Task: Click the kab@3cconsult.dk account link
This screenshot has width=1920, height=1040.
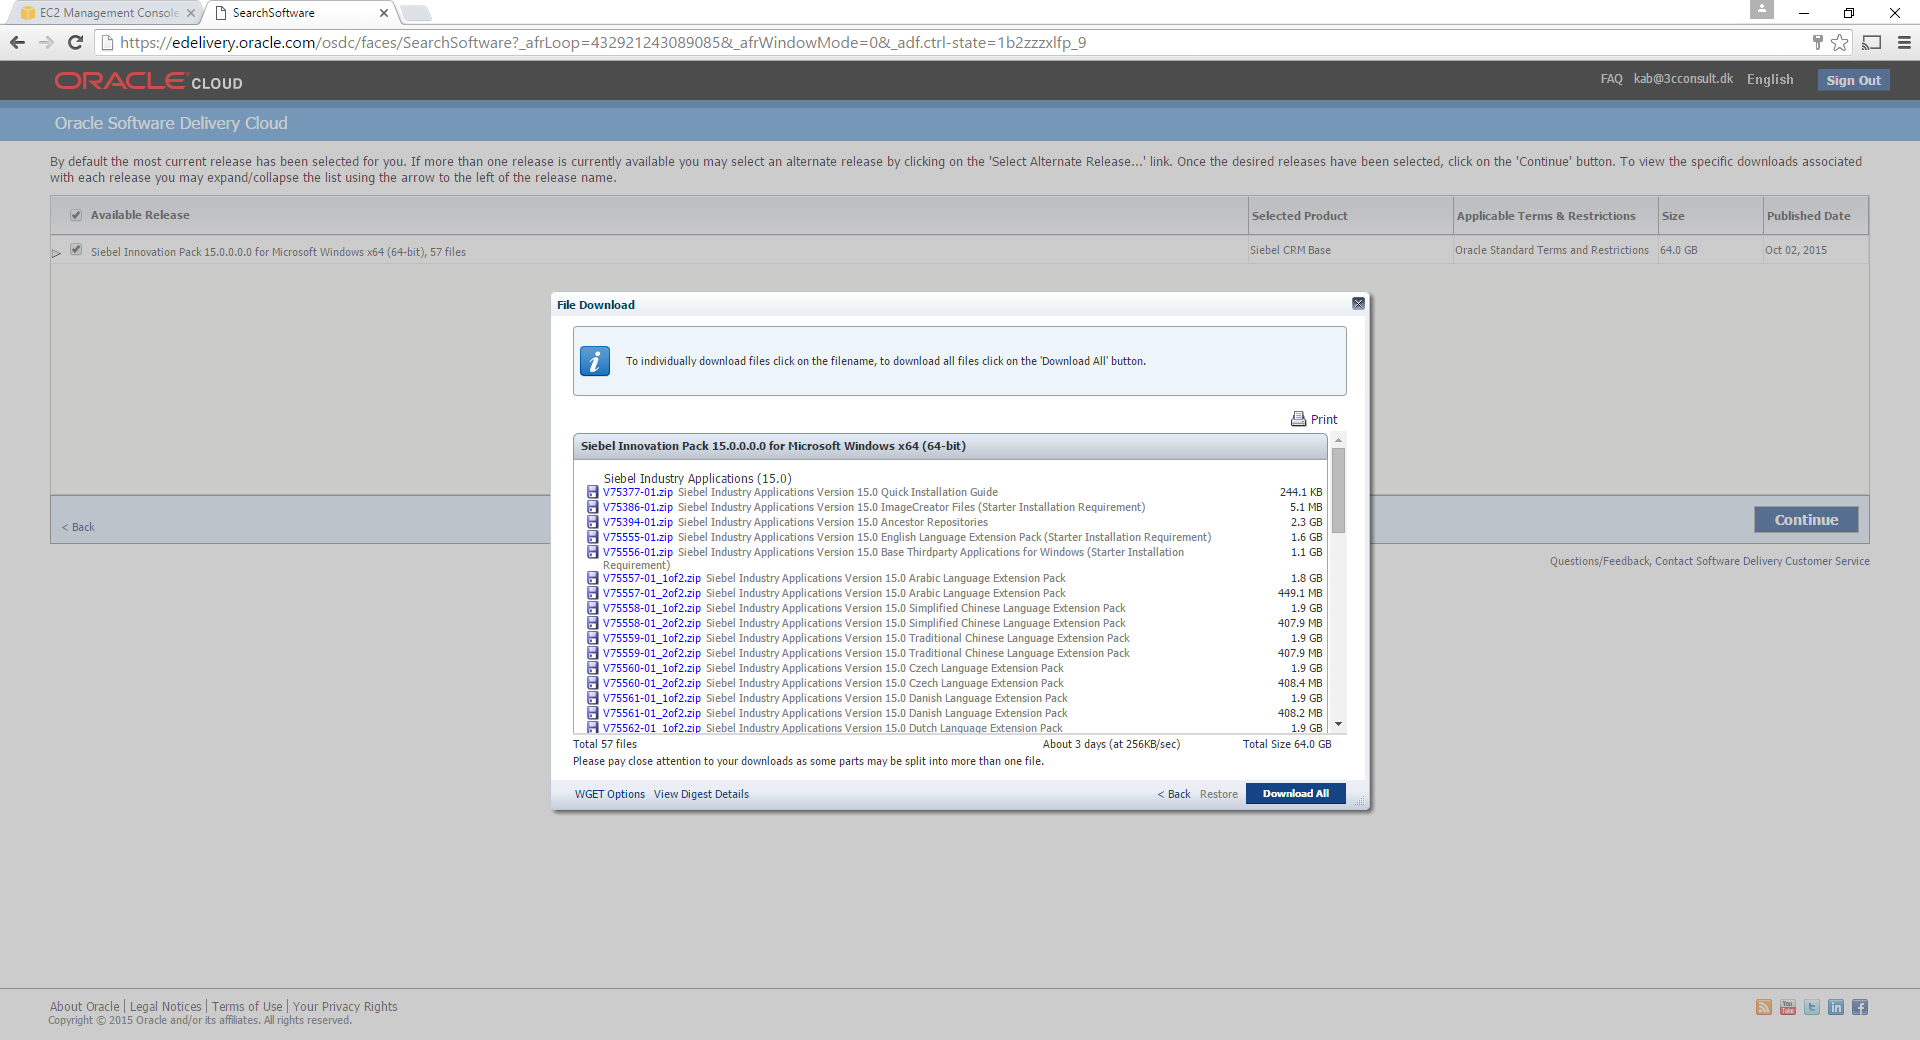Action: (x=1683, y=79)
